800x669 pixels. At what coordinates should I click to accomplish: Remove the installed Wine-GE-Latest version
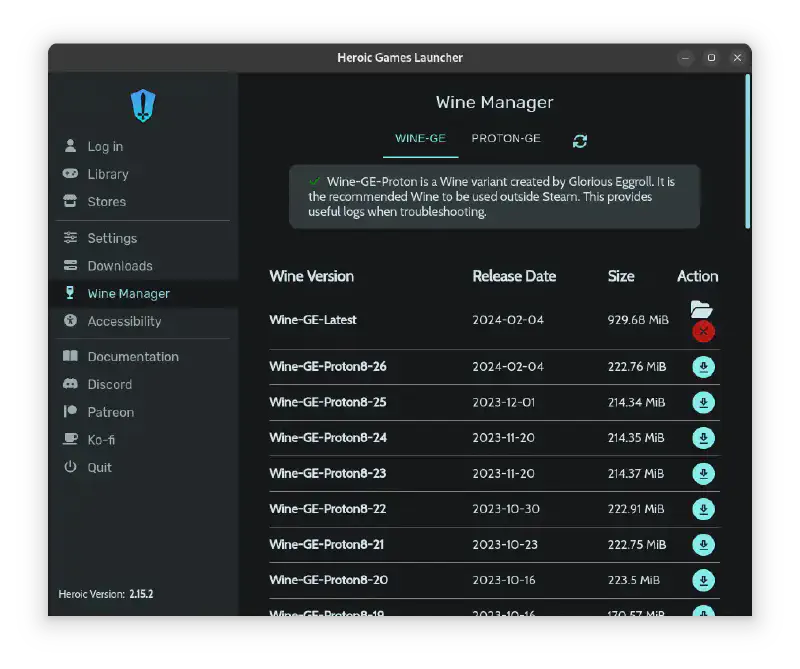point(703,332)
